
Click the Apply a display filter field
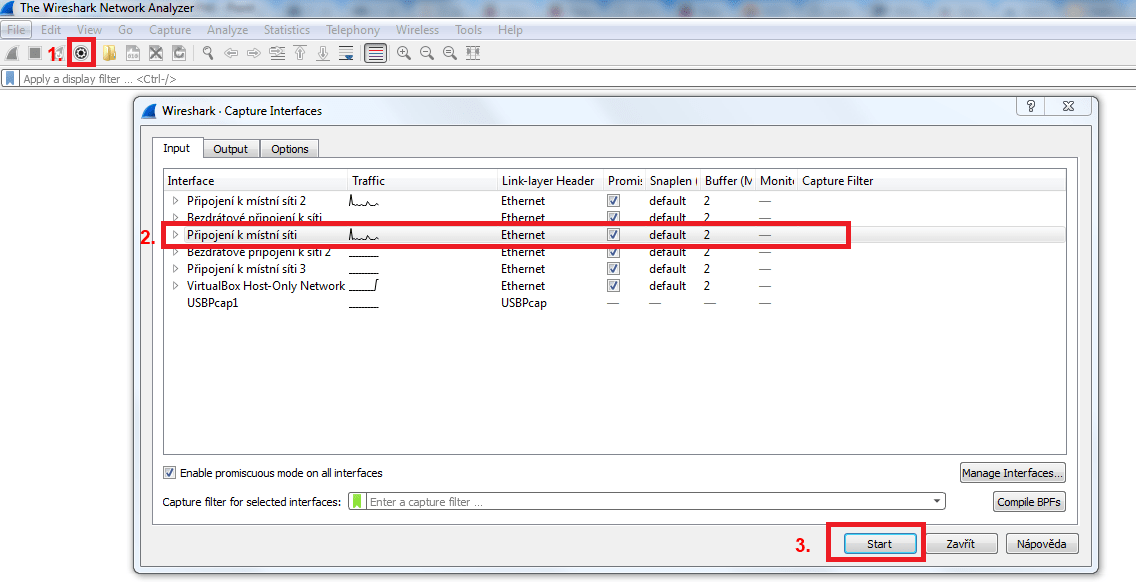pos(576,78)
